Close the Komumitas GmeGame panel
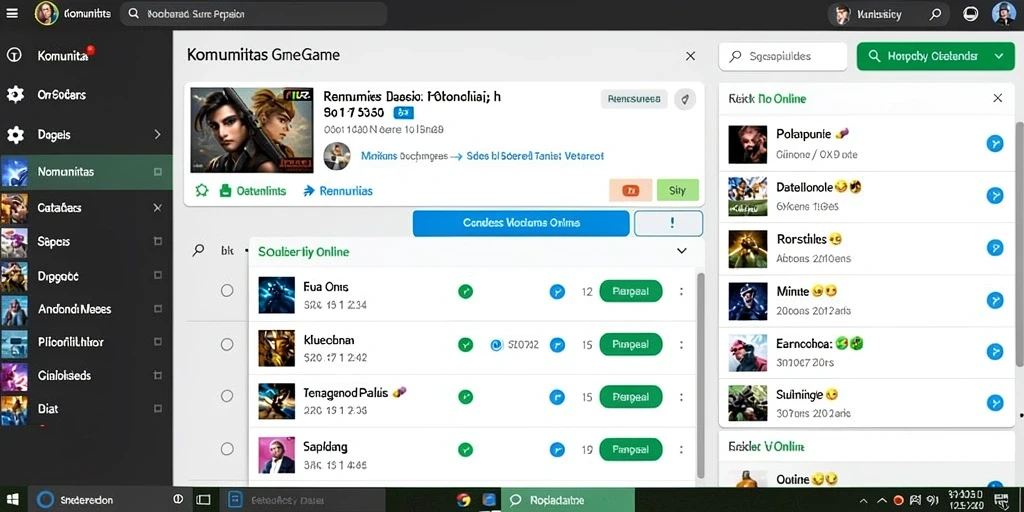 [x=690, y=56]
